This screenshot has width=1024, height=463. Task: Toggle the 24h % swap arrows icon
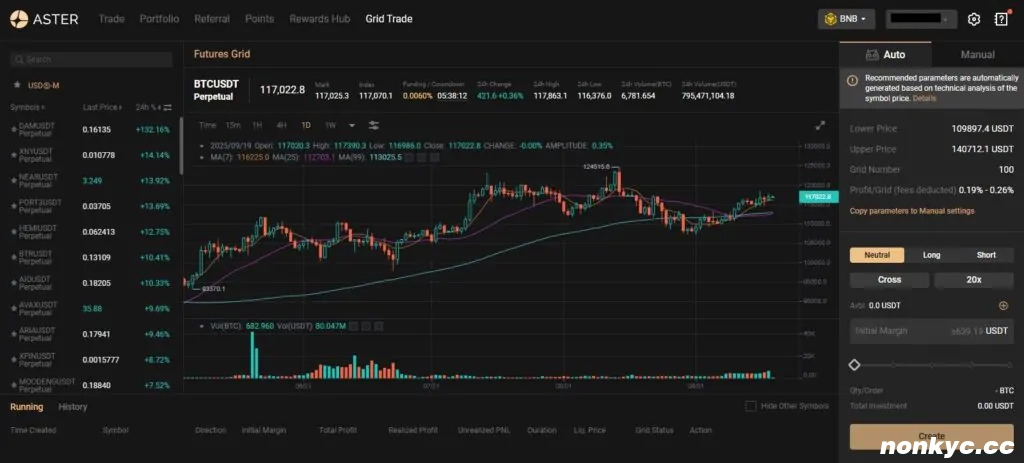tap(167, 107)
